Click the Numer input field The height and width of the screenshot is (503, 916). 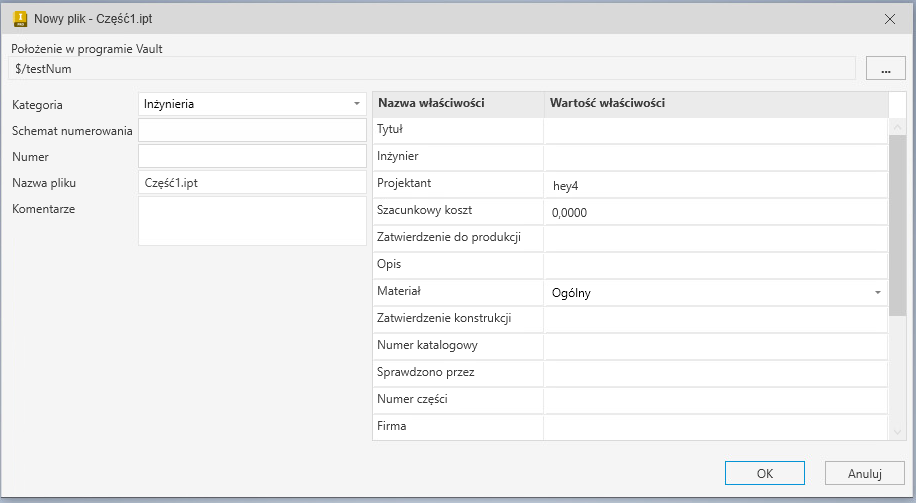[253, 157]
